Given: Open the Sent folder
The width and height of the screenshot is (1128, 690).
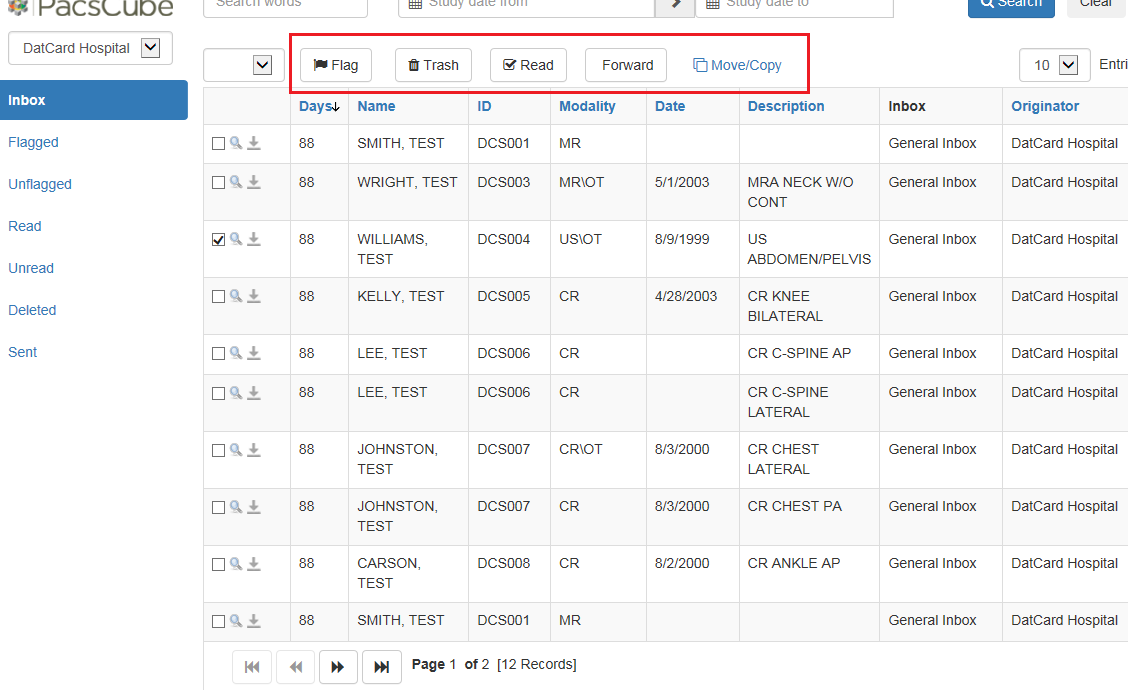Looking at the screenshot, I should tap(22, 353).
